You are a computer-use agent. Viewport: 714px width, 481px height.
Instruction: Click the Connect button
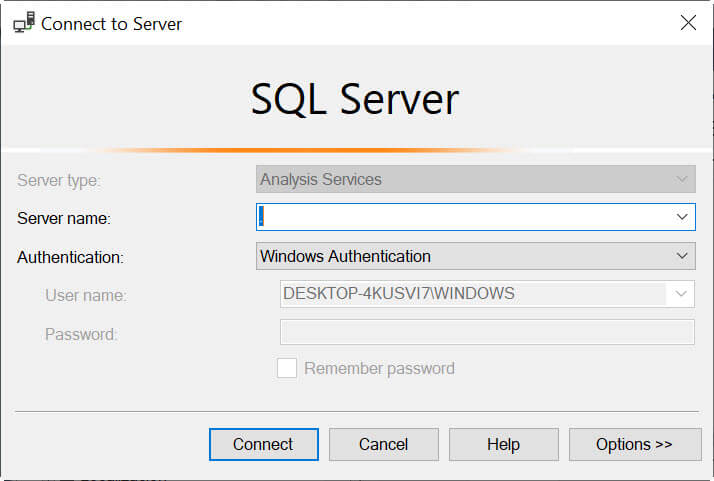click(x=263, y=444)
